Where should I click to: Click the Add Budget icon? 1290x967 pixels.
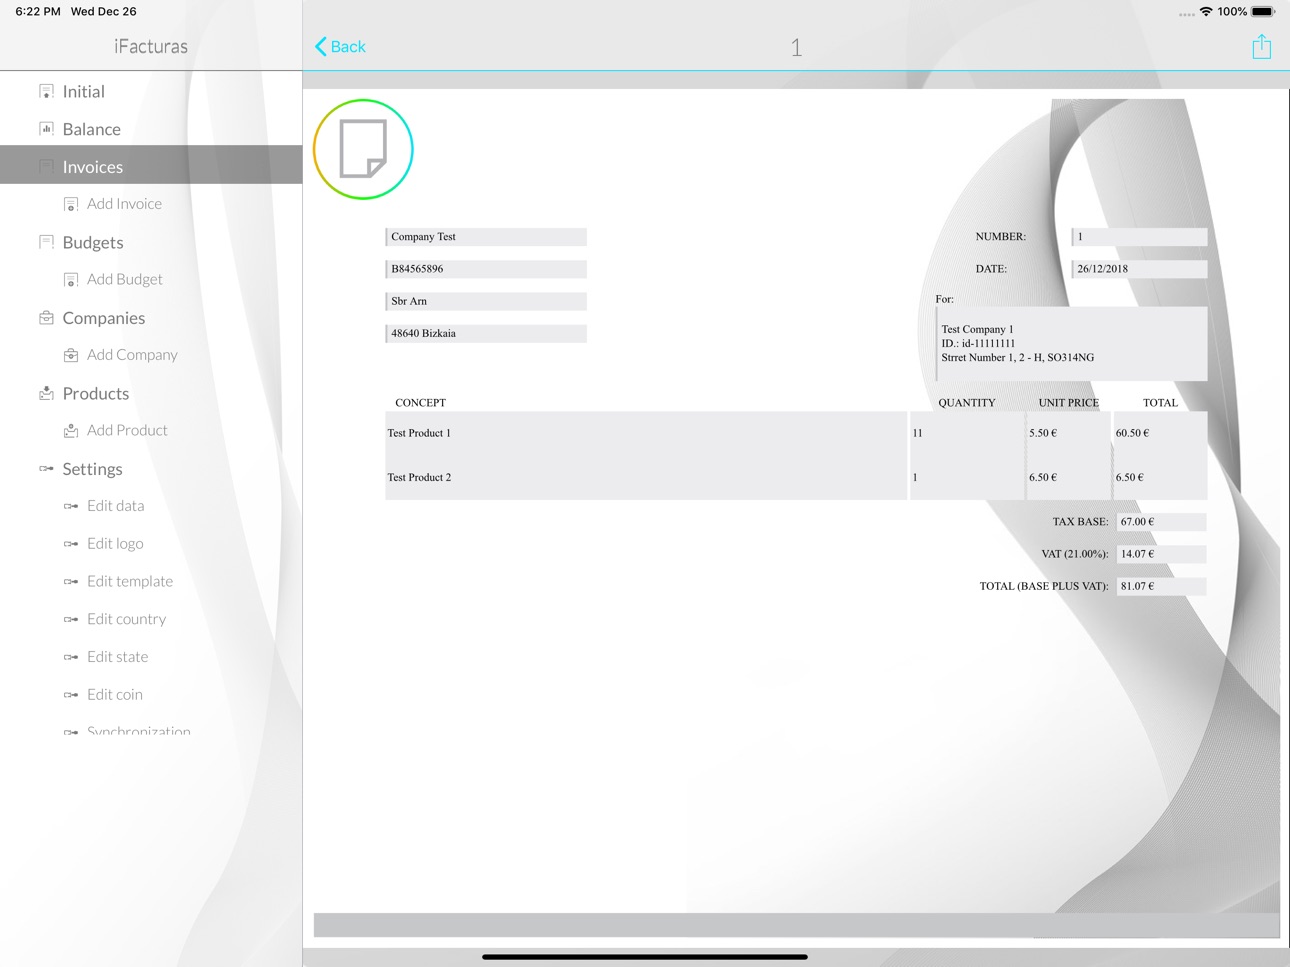tap(71, 280)
